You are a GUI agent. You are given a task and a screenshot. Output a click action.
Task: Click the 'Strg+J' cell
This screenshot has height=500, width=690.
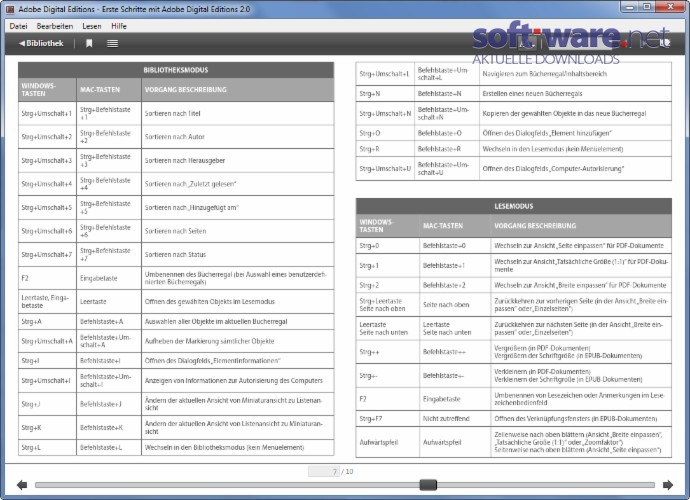(x=47, y=404)
